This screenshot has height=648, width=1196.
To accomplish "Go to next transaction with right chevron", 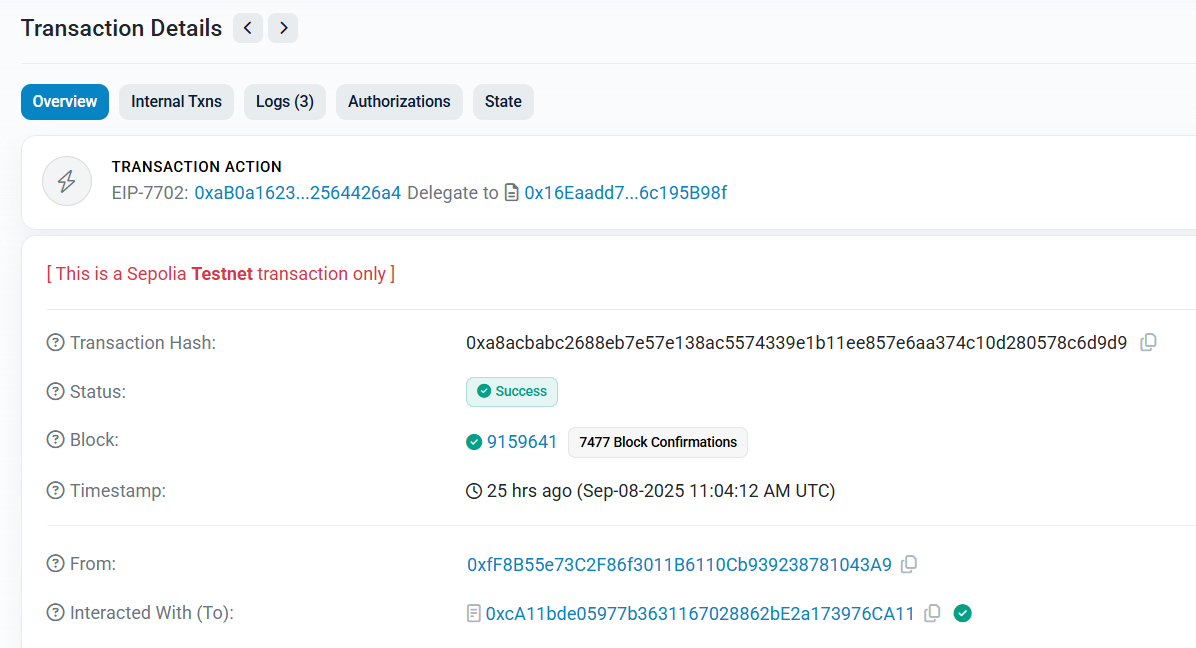I will click(283, 28).
